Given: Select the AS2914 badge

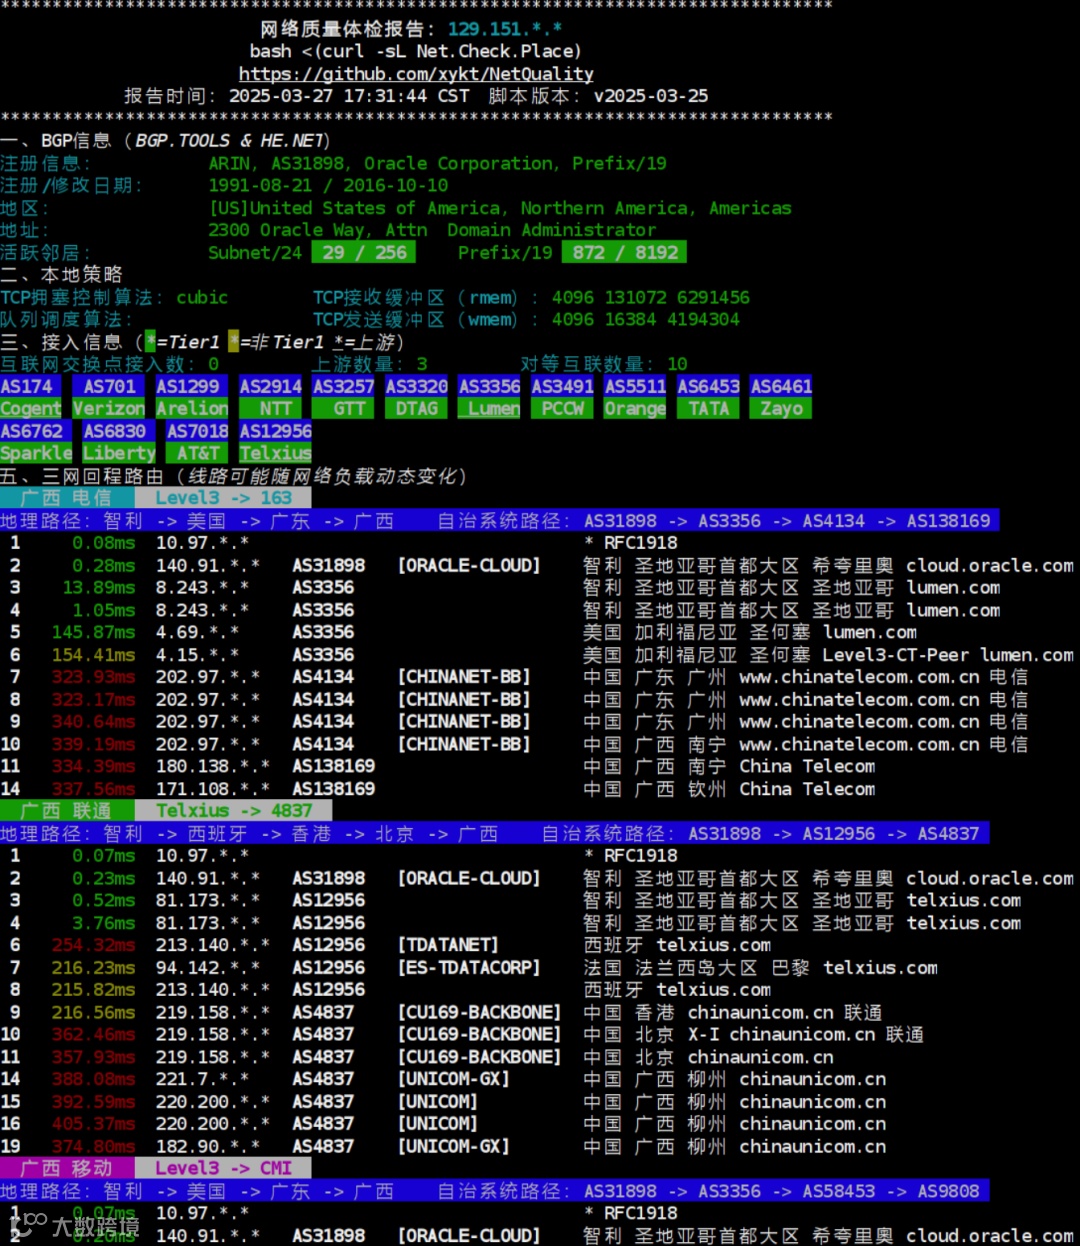Looking at the screenshot, I should pyautogui.click(x=270, y=386).
